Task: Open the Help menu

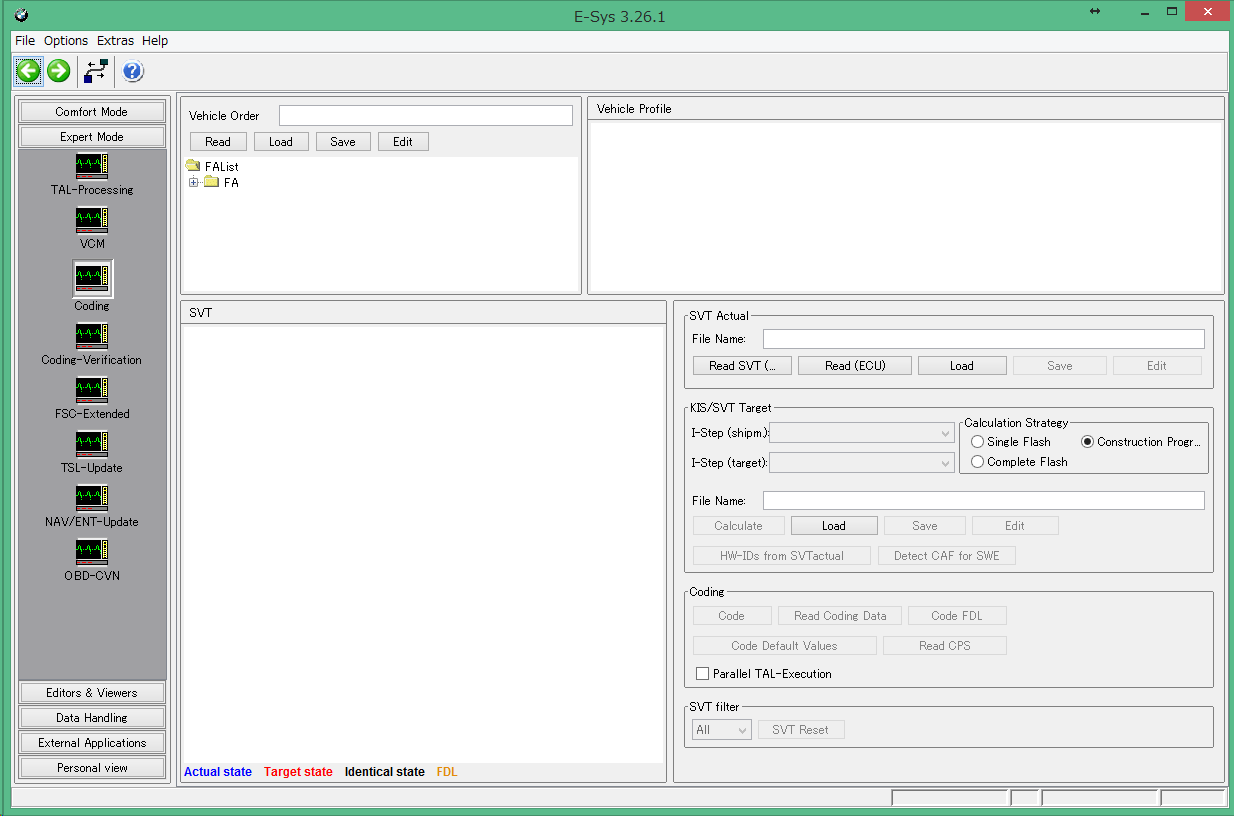Action: 155,41
